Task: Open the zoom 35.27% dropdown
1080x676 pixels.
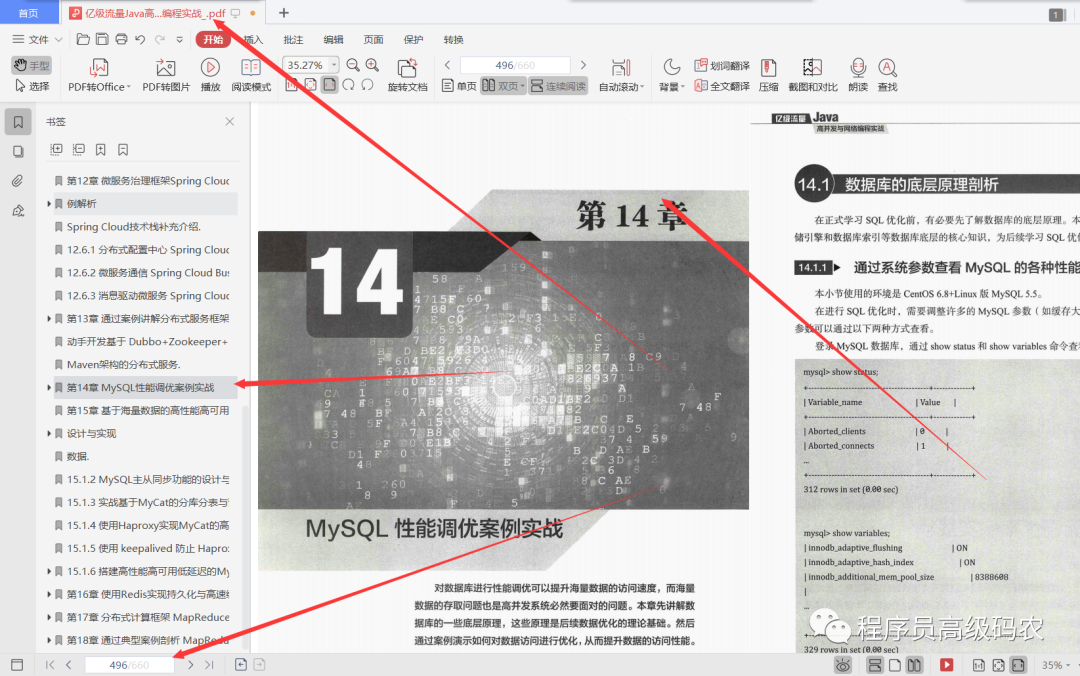Action: point(334,65)
